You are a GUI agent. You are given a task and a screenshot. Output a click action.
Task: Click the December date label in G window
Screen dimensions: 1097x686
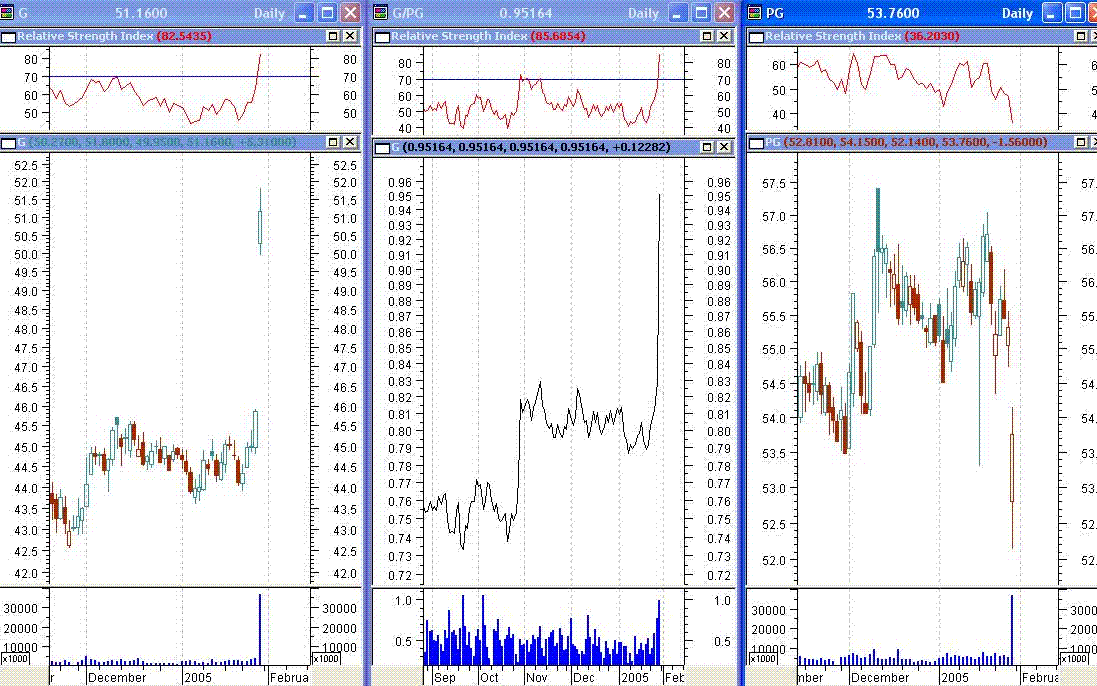coord(117,678)
